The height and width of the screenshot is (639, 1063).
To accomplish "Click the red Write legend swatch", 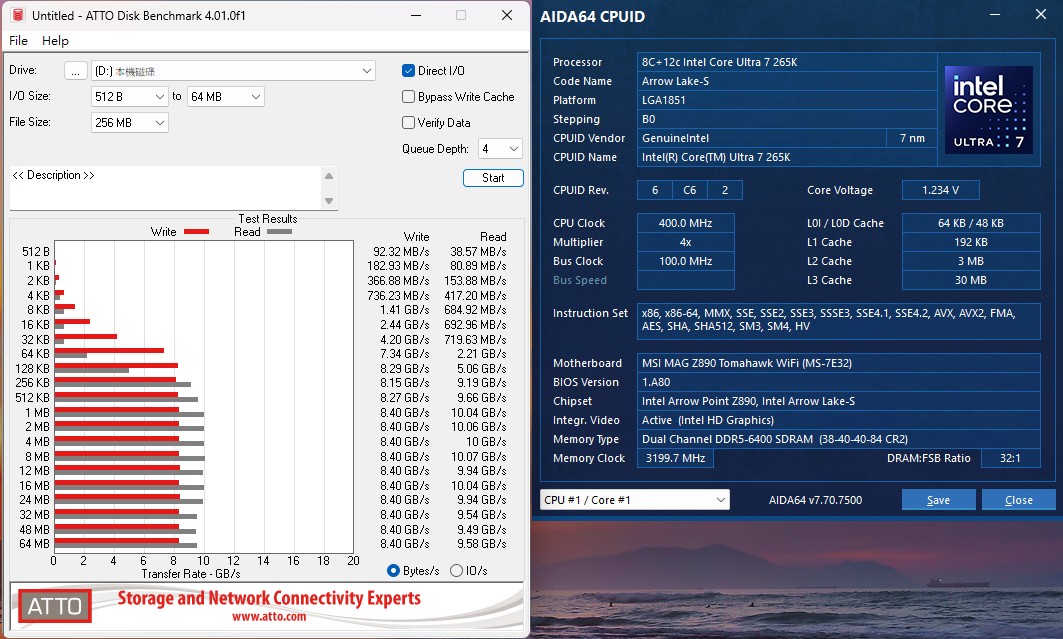I will coord(197,232).
